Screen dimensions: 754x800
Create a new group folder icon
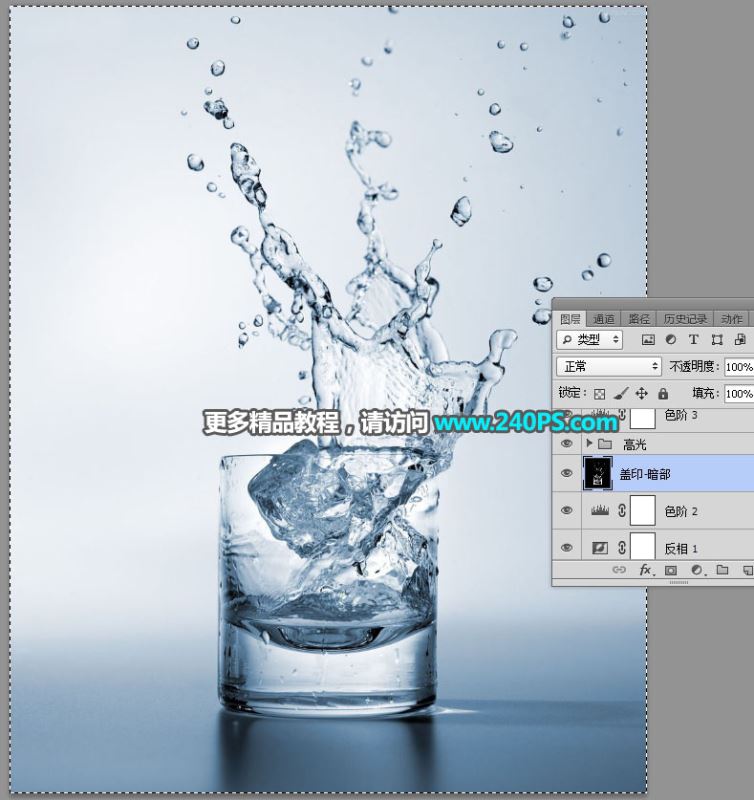(x=722, y=569)
